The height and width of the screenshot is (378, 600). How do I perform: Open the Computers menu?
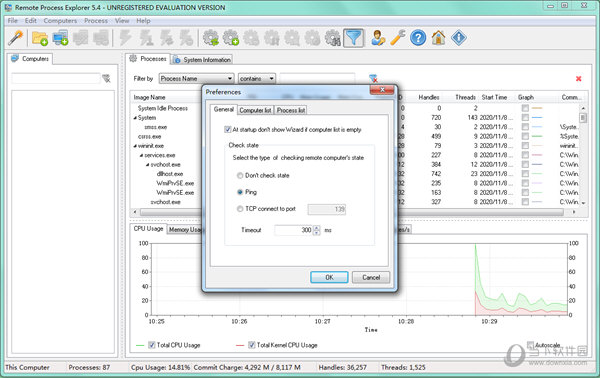[60, 21]
